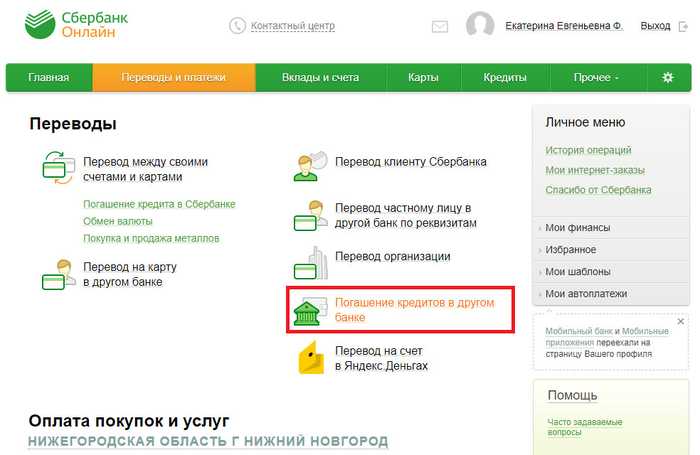This screenshot has width=700, height=455.
Task: Open the Обмен валюты link
Action: click(118, 221)
